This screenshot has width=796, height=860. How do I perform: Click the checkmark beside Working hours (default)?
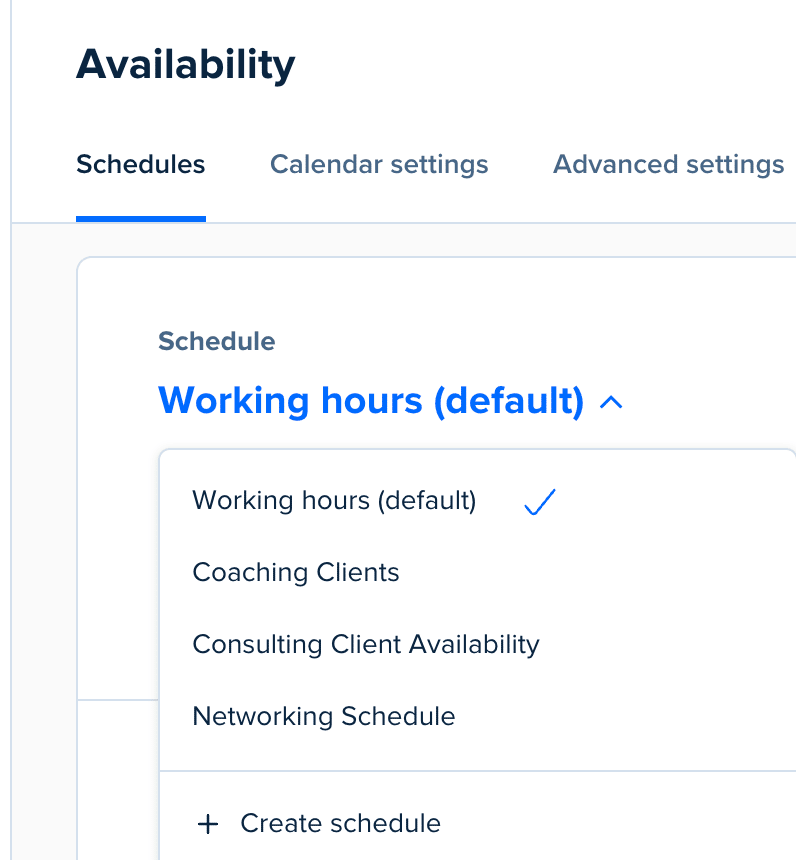[x=539, y=502]
